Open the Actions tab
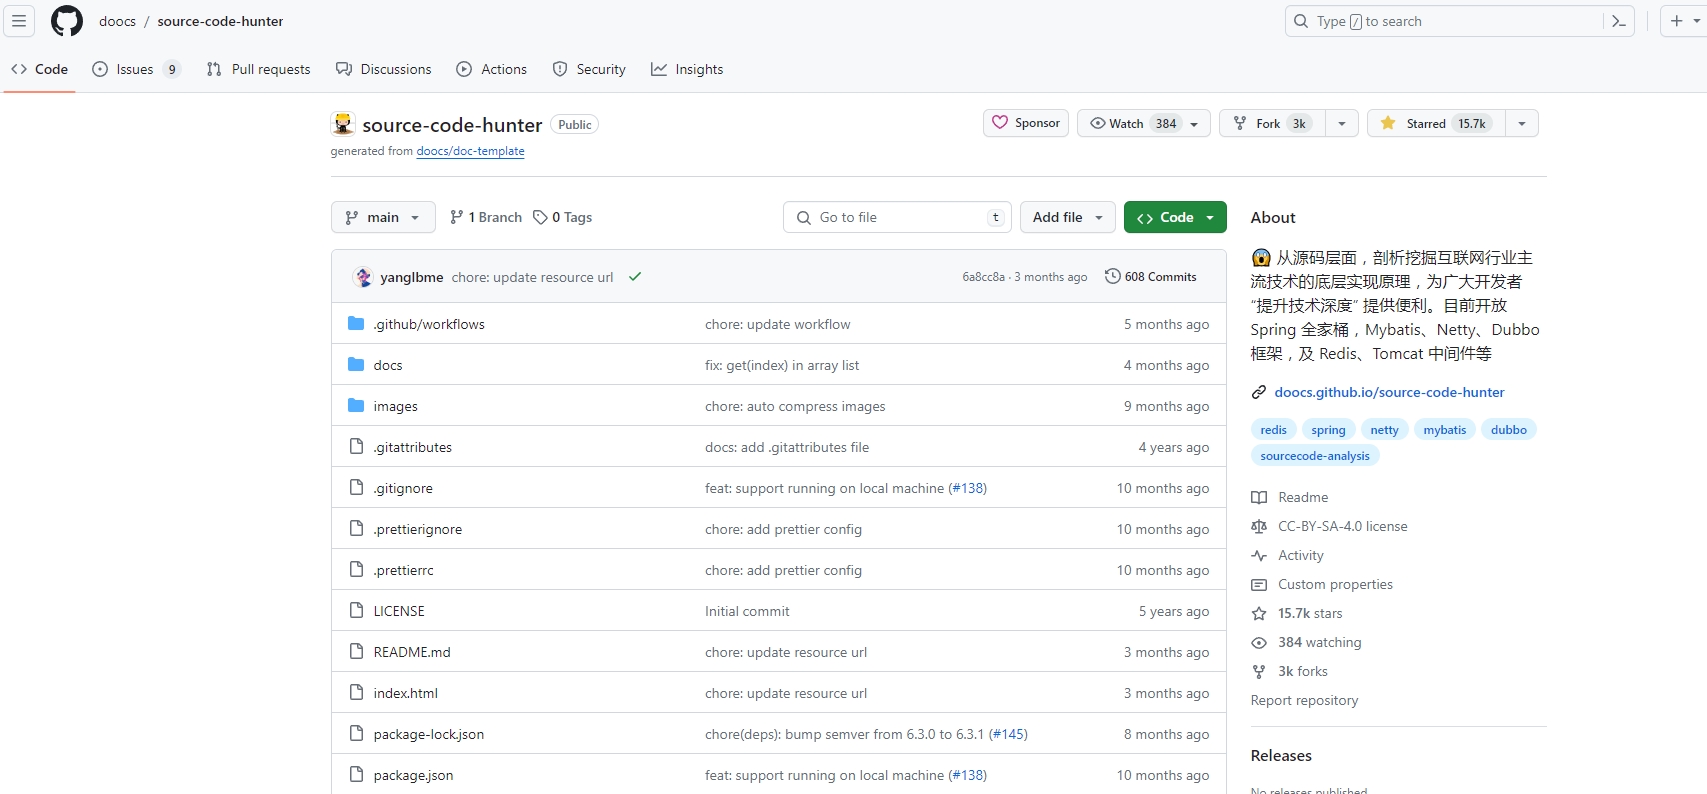This screenshot has height=794, width=1707. pos(492,69)
